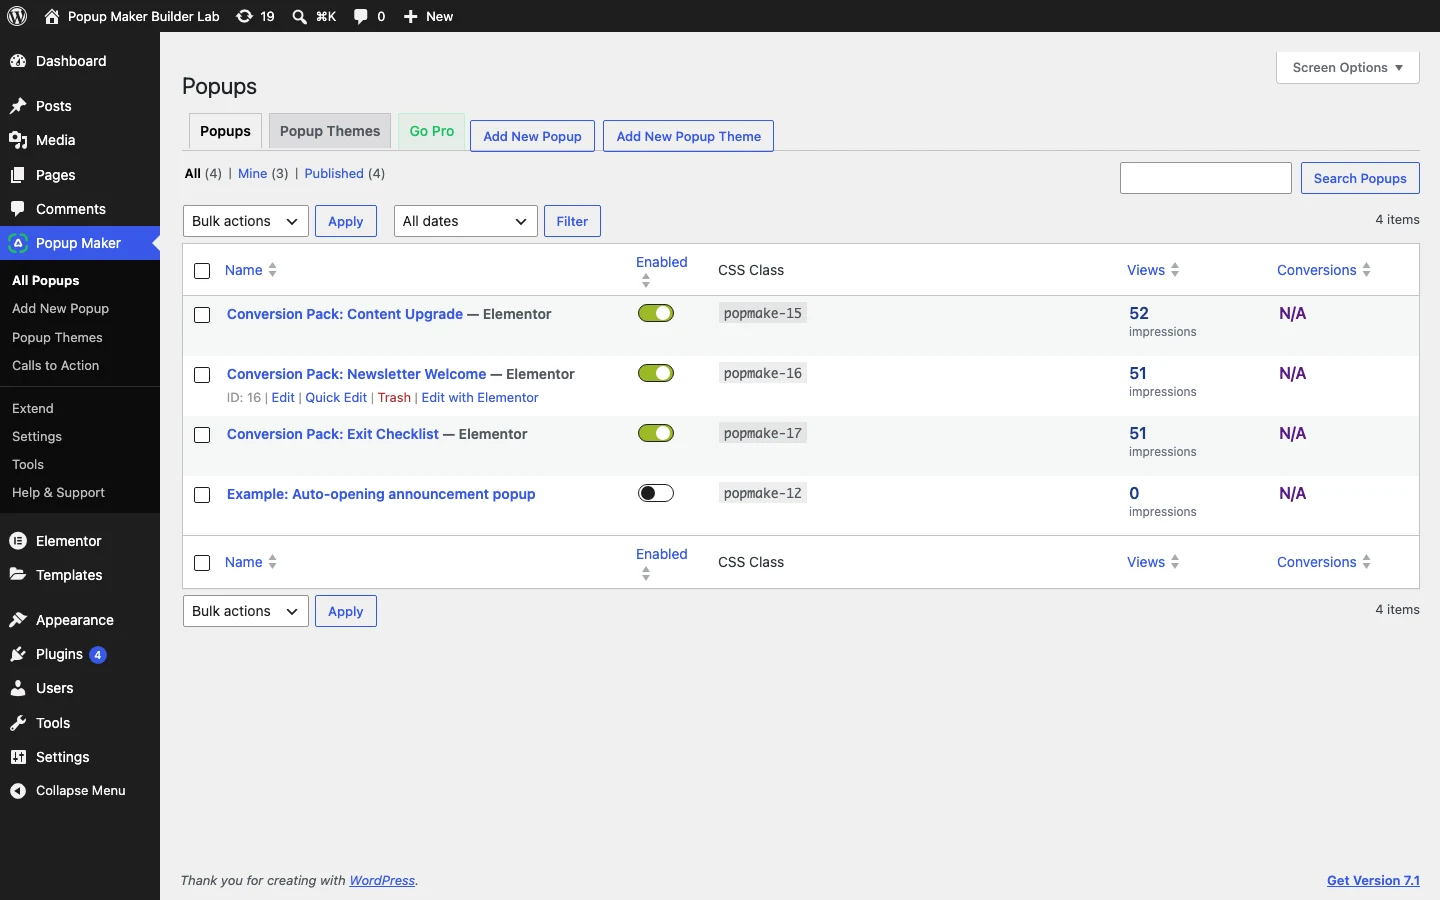Check the select-all box in table header

[x=202, y=271]
